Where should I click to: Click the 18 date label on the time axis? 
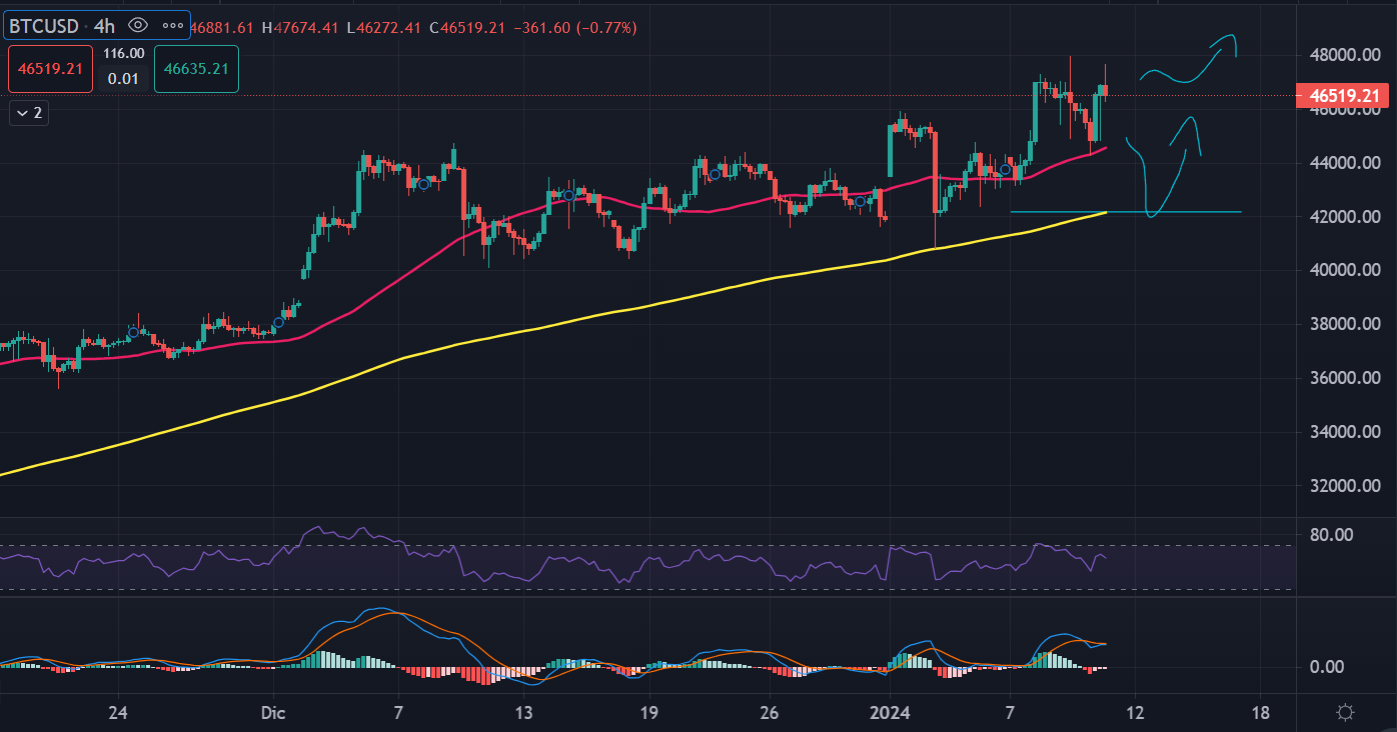click(x=1261, y=713)
